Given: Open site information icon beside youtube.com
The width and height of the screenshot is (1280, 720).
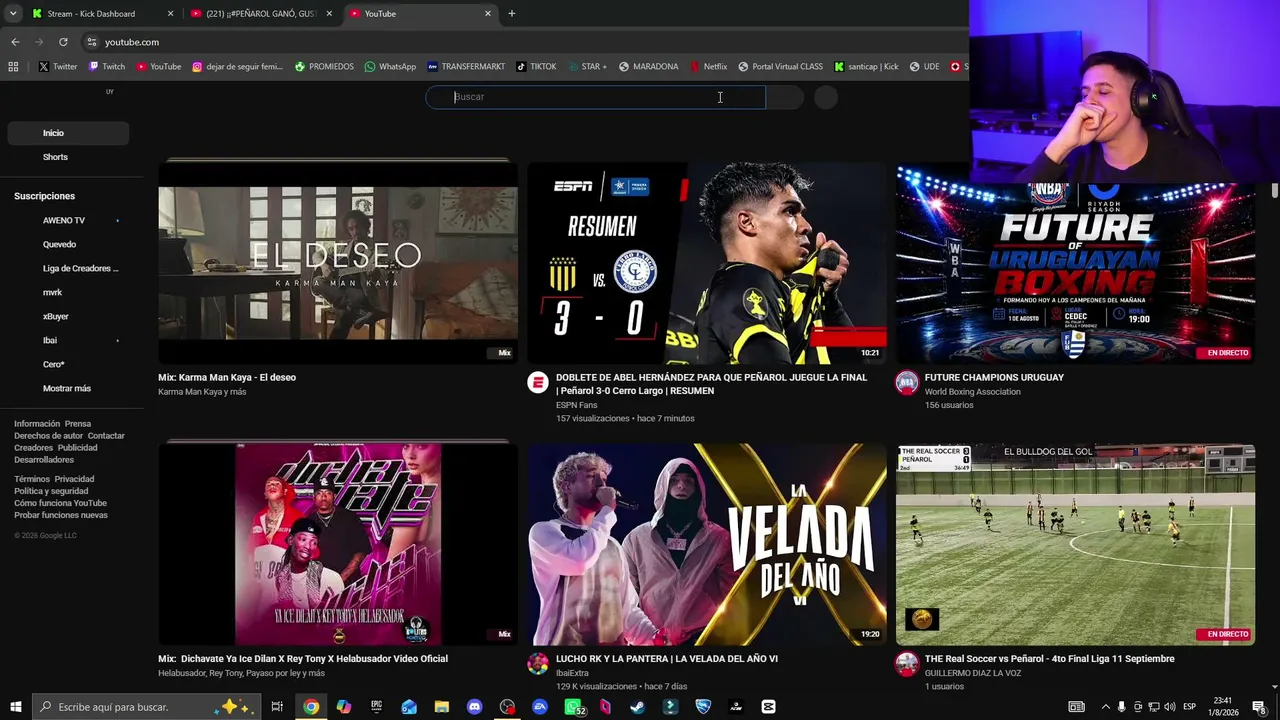Looking at the screenshot, I should pos(91,42).
